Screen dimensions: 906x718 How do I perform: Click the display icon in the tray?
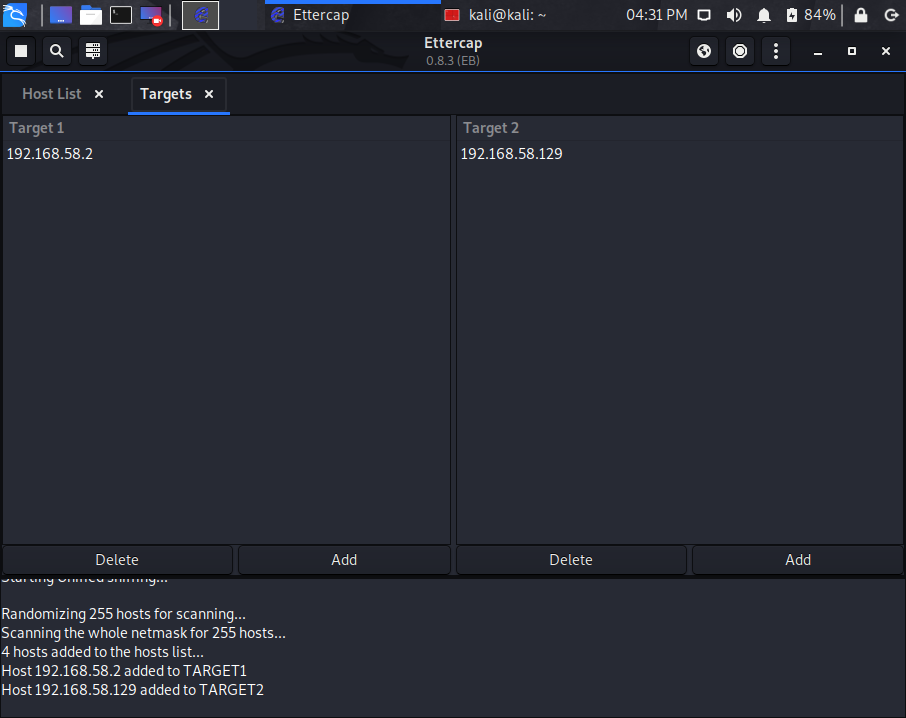(704, 15)
